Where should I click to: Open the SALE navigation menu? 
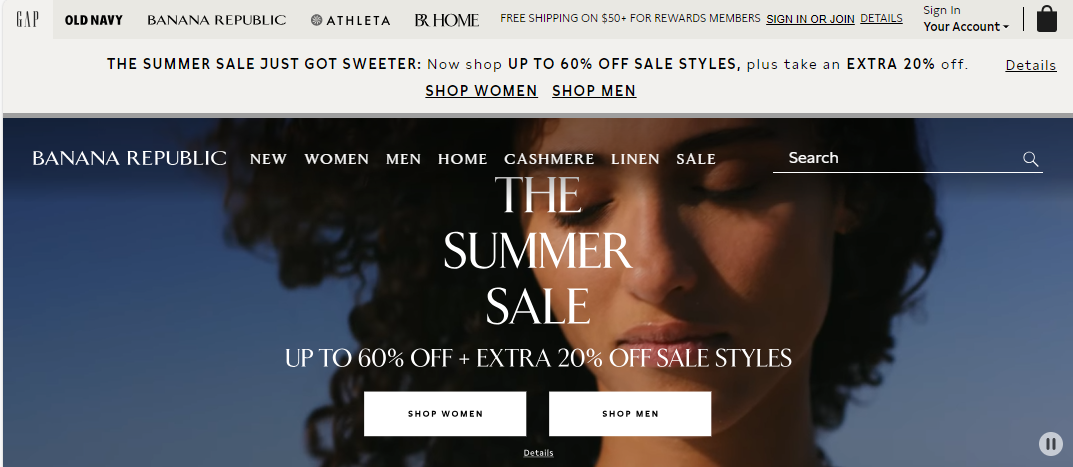[696, 159]
